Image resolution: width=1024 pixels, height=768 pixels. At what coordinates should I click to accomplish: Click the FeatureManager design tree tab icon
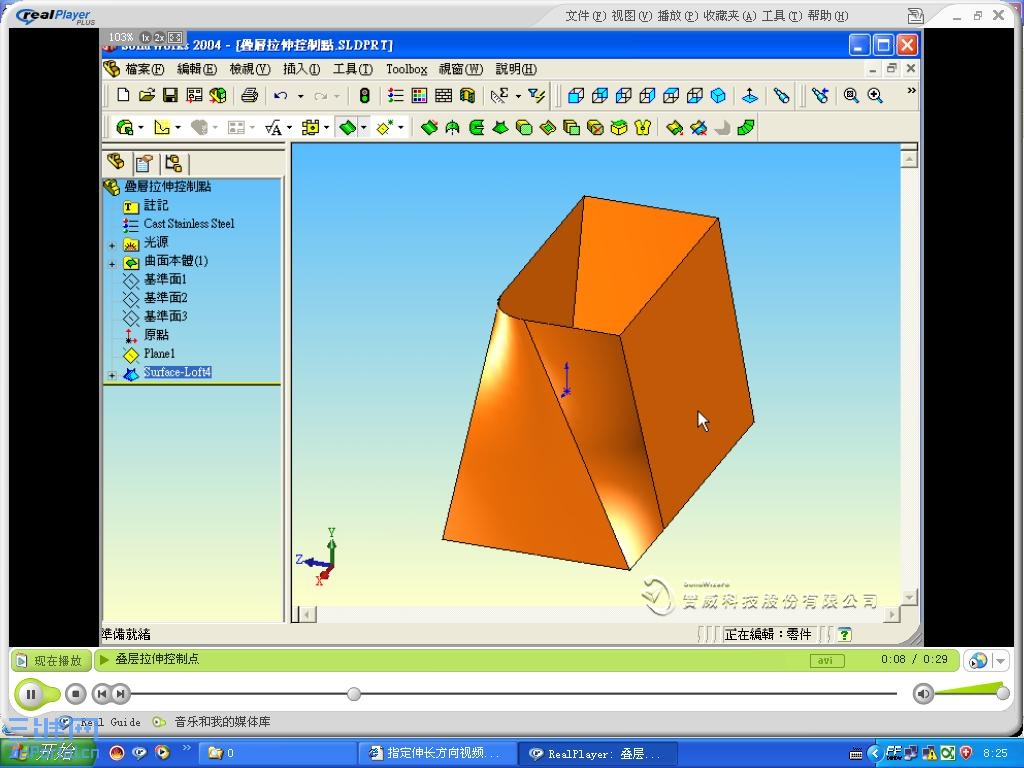[x=116, y=161]
